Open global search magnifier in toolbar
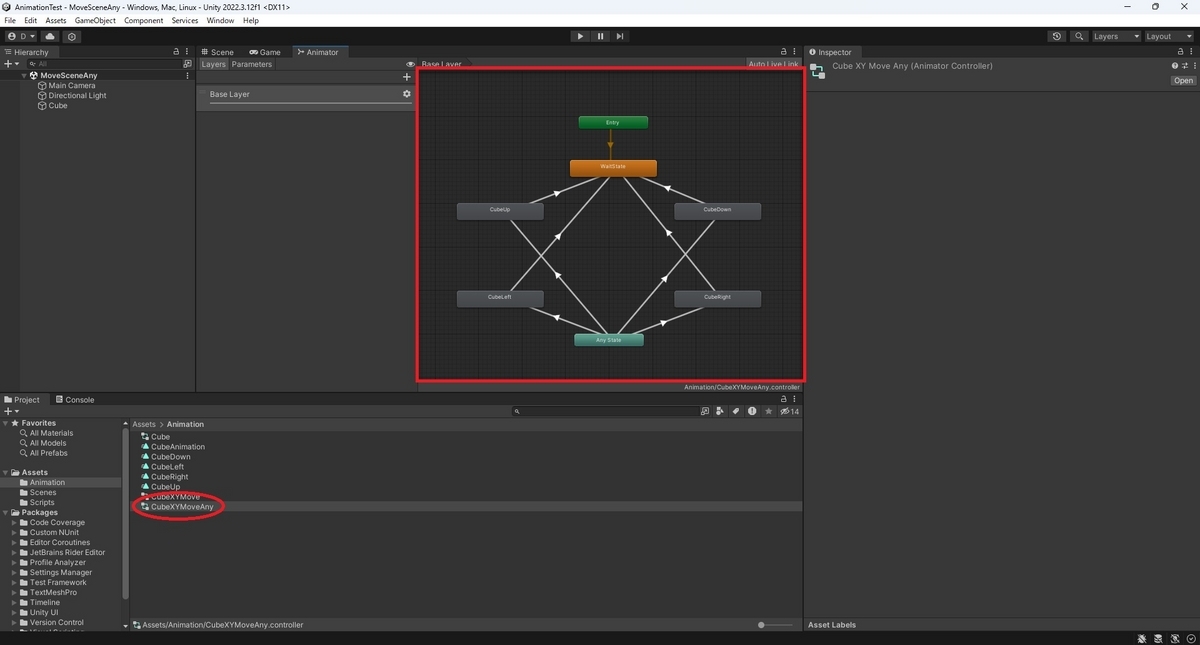The width and height of the screenshot is (1200, 645). click(x=1079, y=36)
